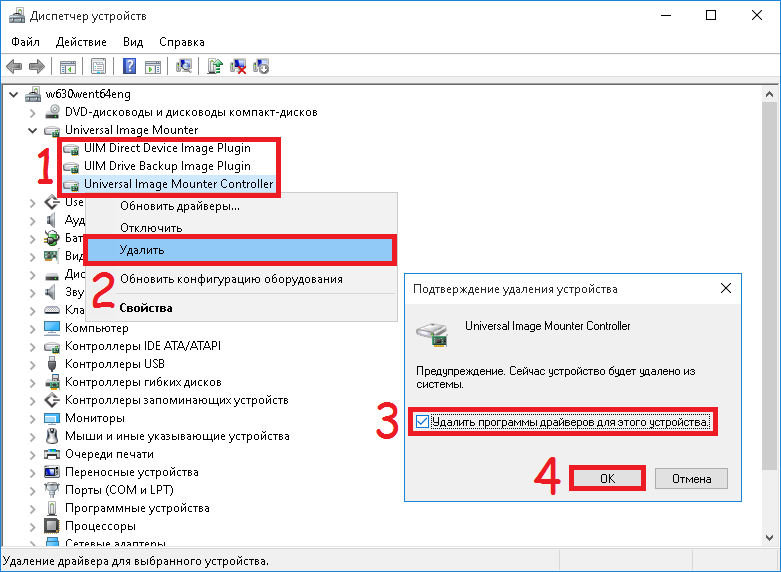The width and height of the screenshot is (781, 572).
Task: Click the UIM Direct Device Image Plugin icon
Action: point(71,148)
